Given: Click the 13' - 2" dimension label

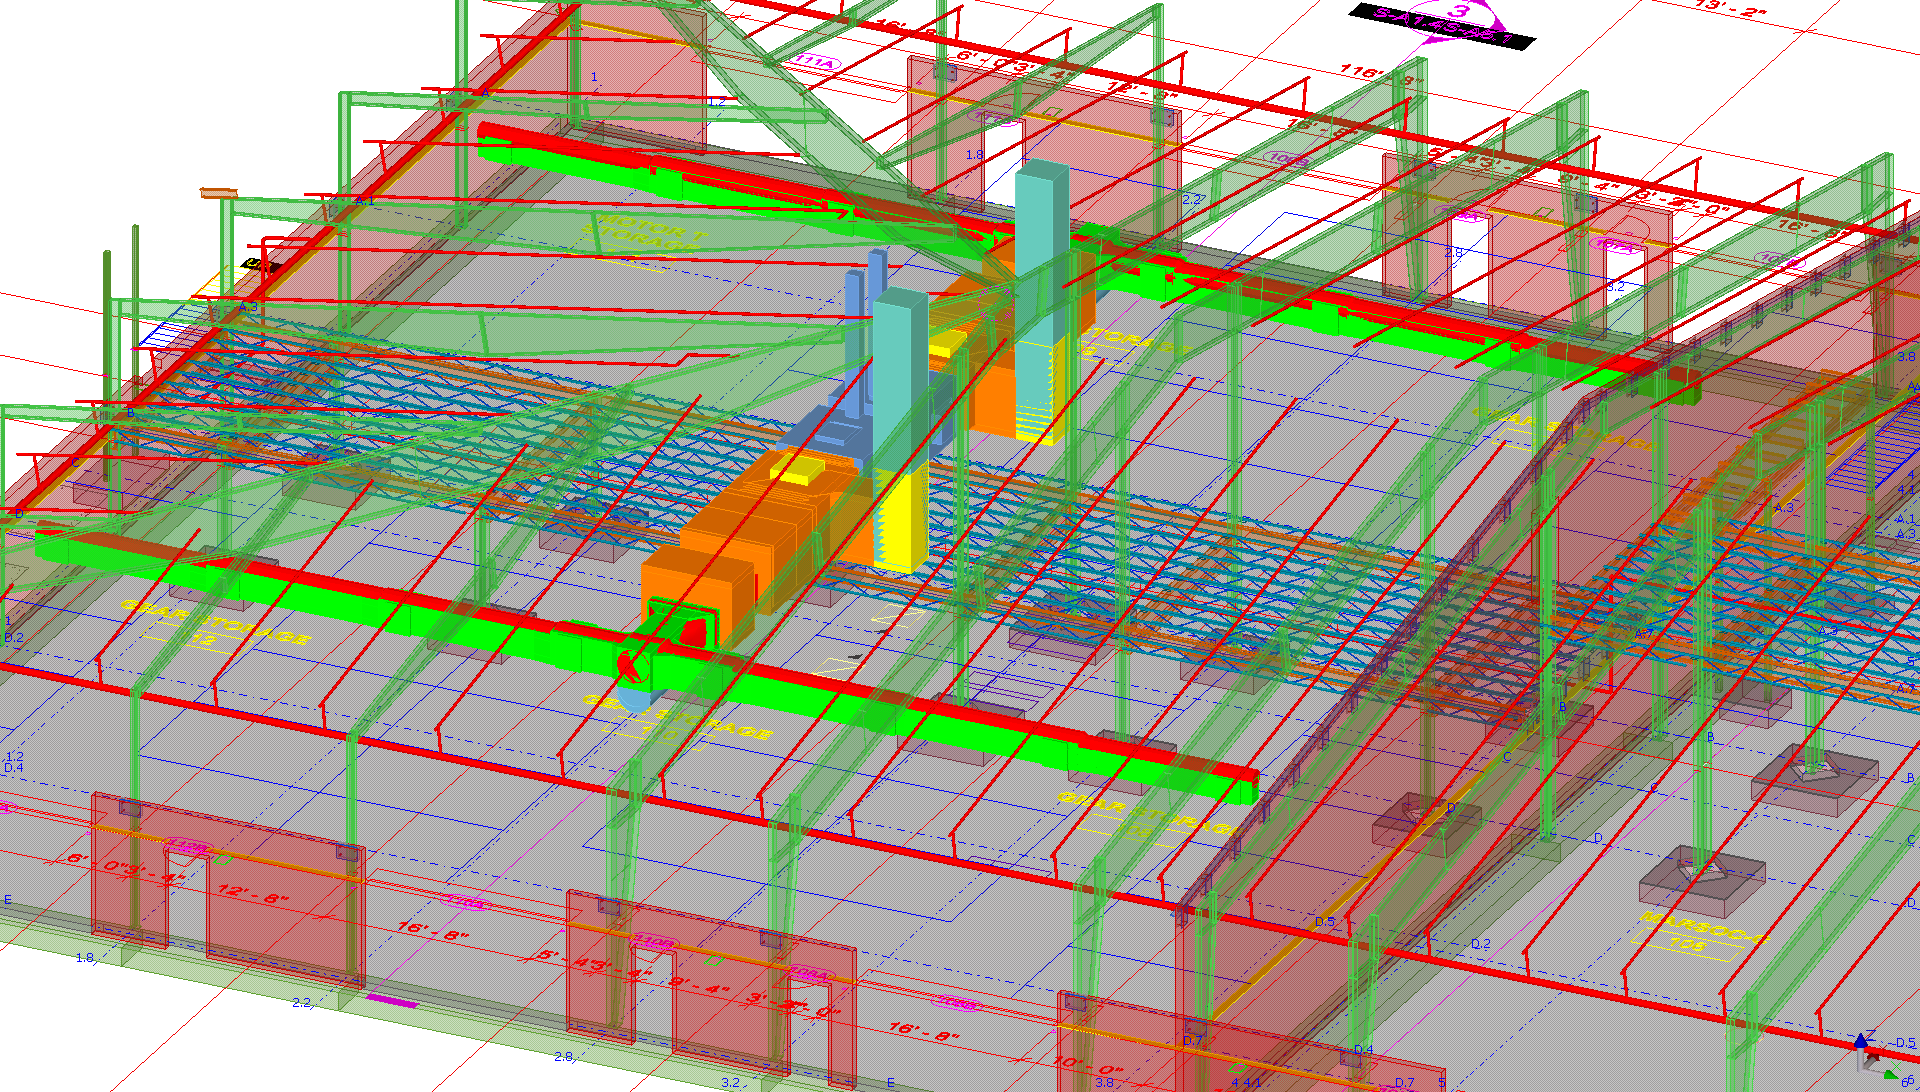Looking at the screenshot, I should click(1731, 8).
